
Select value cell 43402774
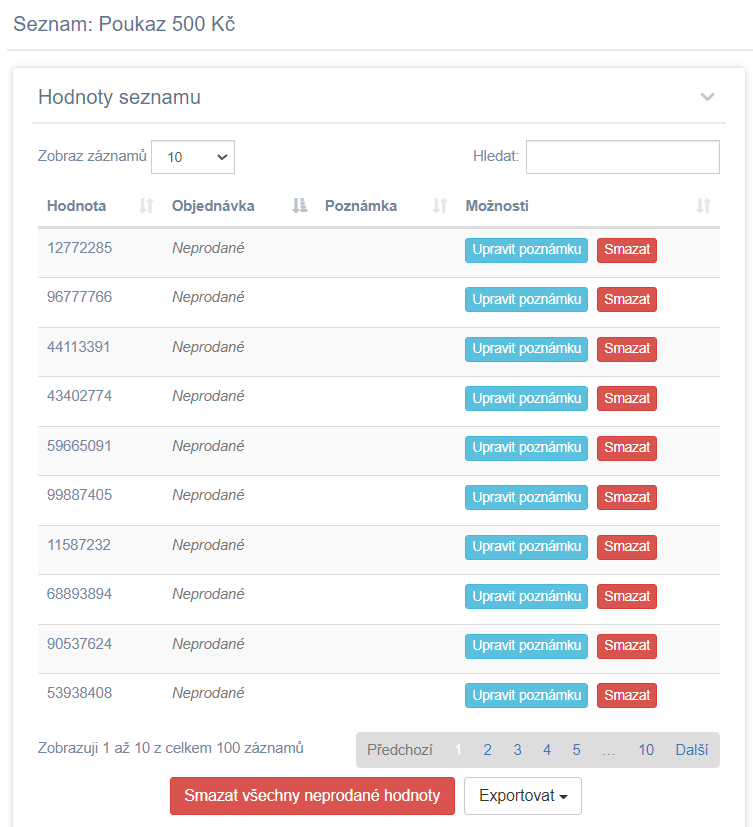(x=80, y=396)
